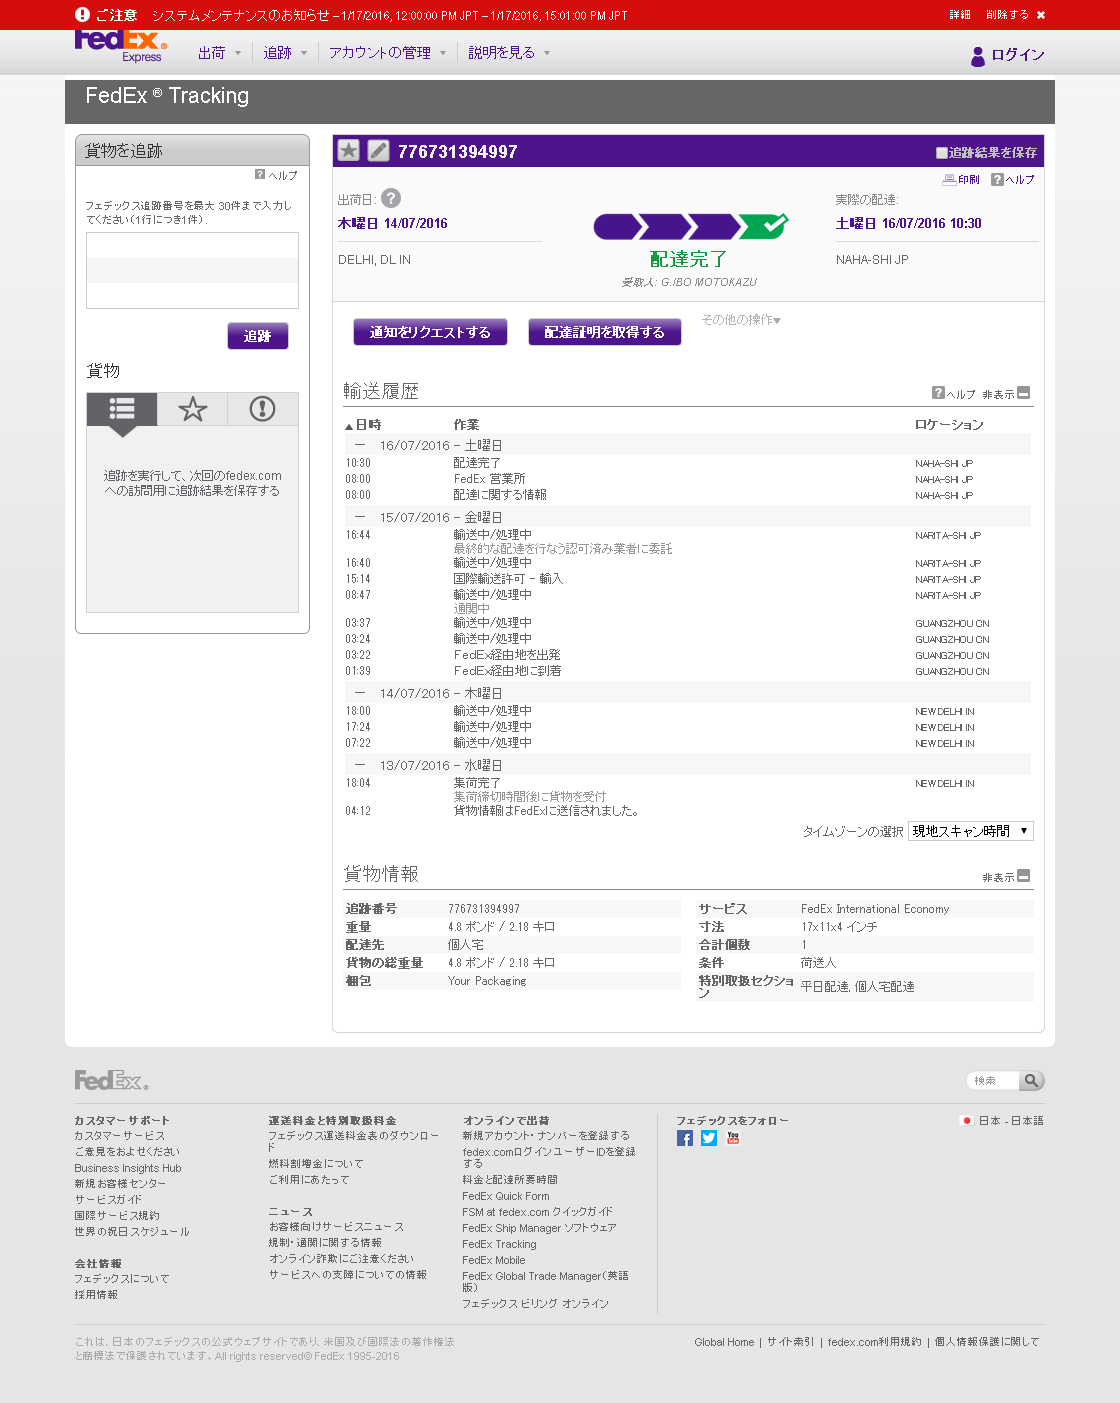Open FedEx Facebook page icon
This screenshot has width=1120, height=1403.
click(684, 1138)
